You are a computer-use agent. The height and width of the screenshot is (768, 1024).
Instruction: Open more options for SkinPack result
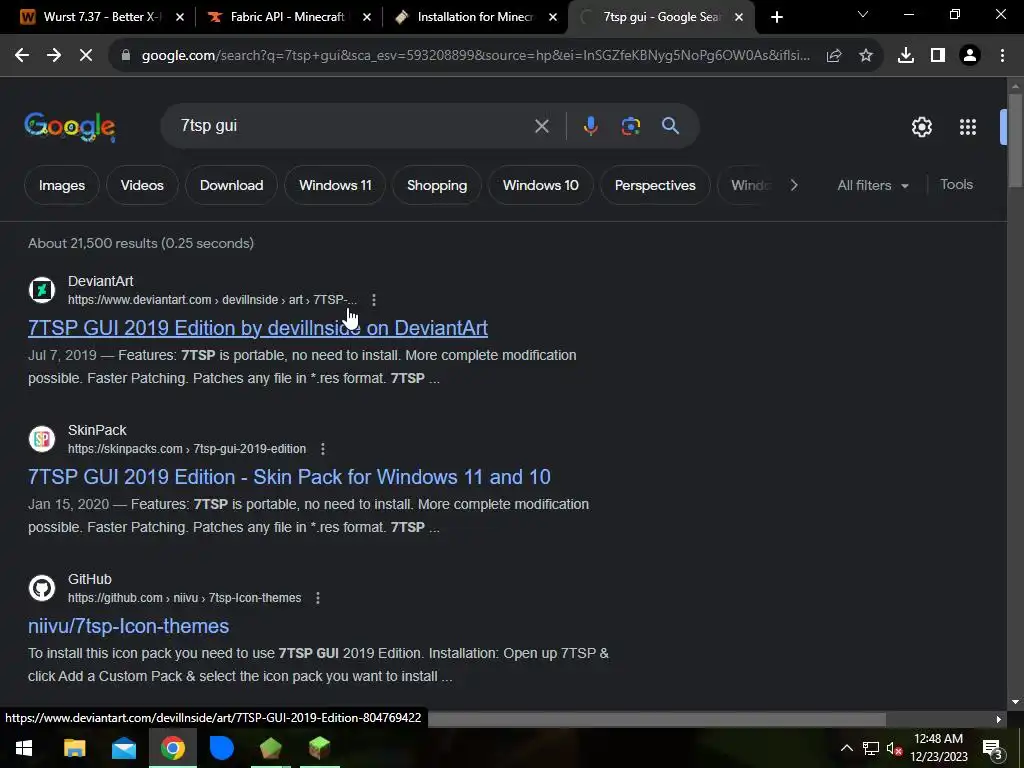[323, 449]
